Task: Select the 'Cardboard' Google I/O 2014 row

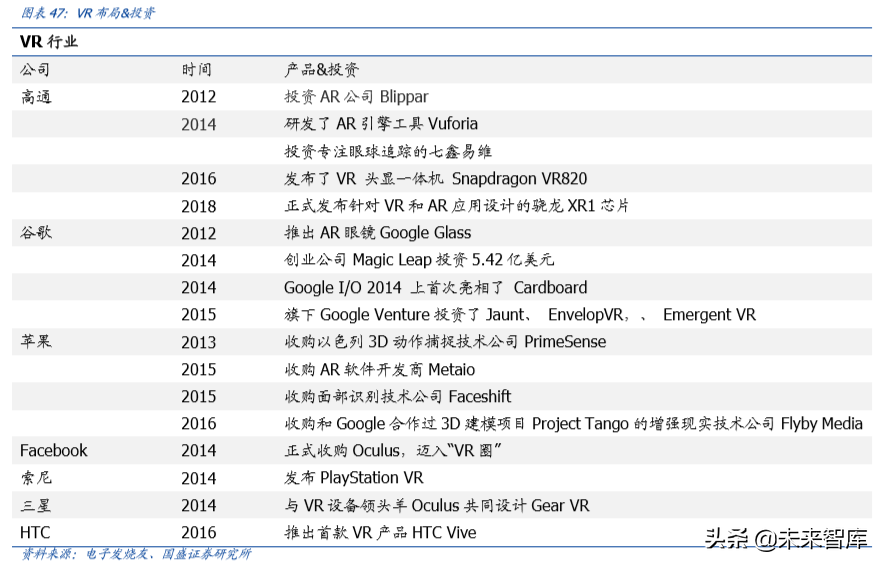Action: click(x=436, y=287)
